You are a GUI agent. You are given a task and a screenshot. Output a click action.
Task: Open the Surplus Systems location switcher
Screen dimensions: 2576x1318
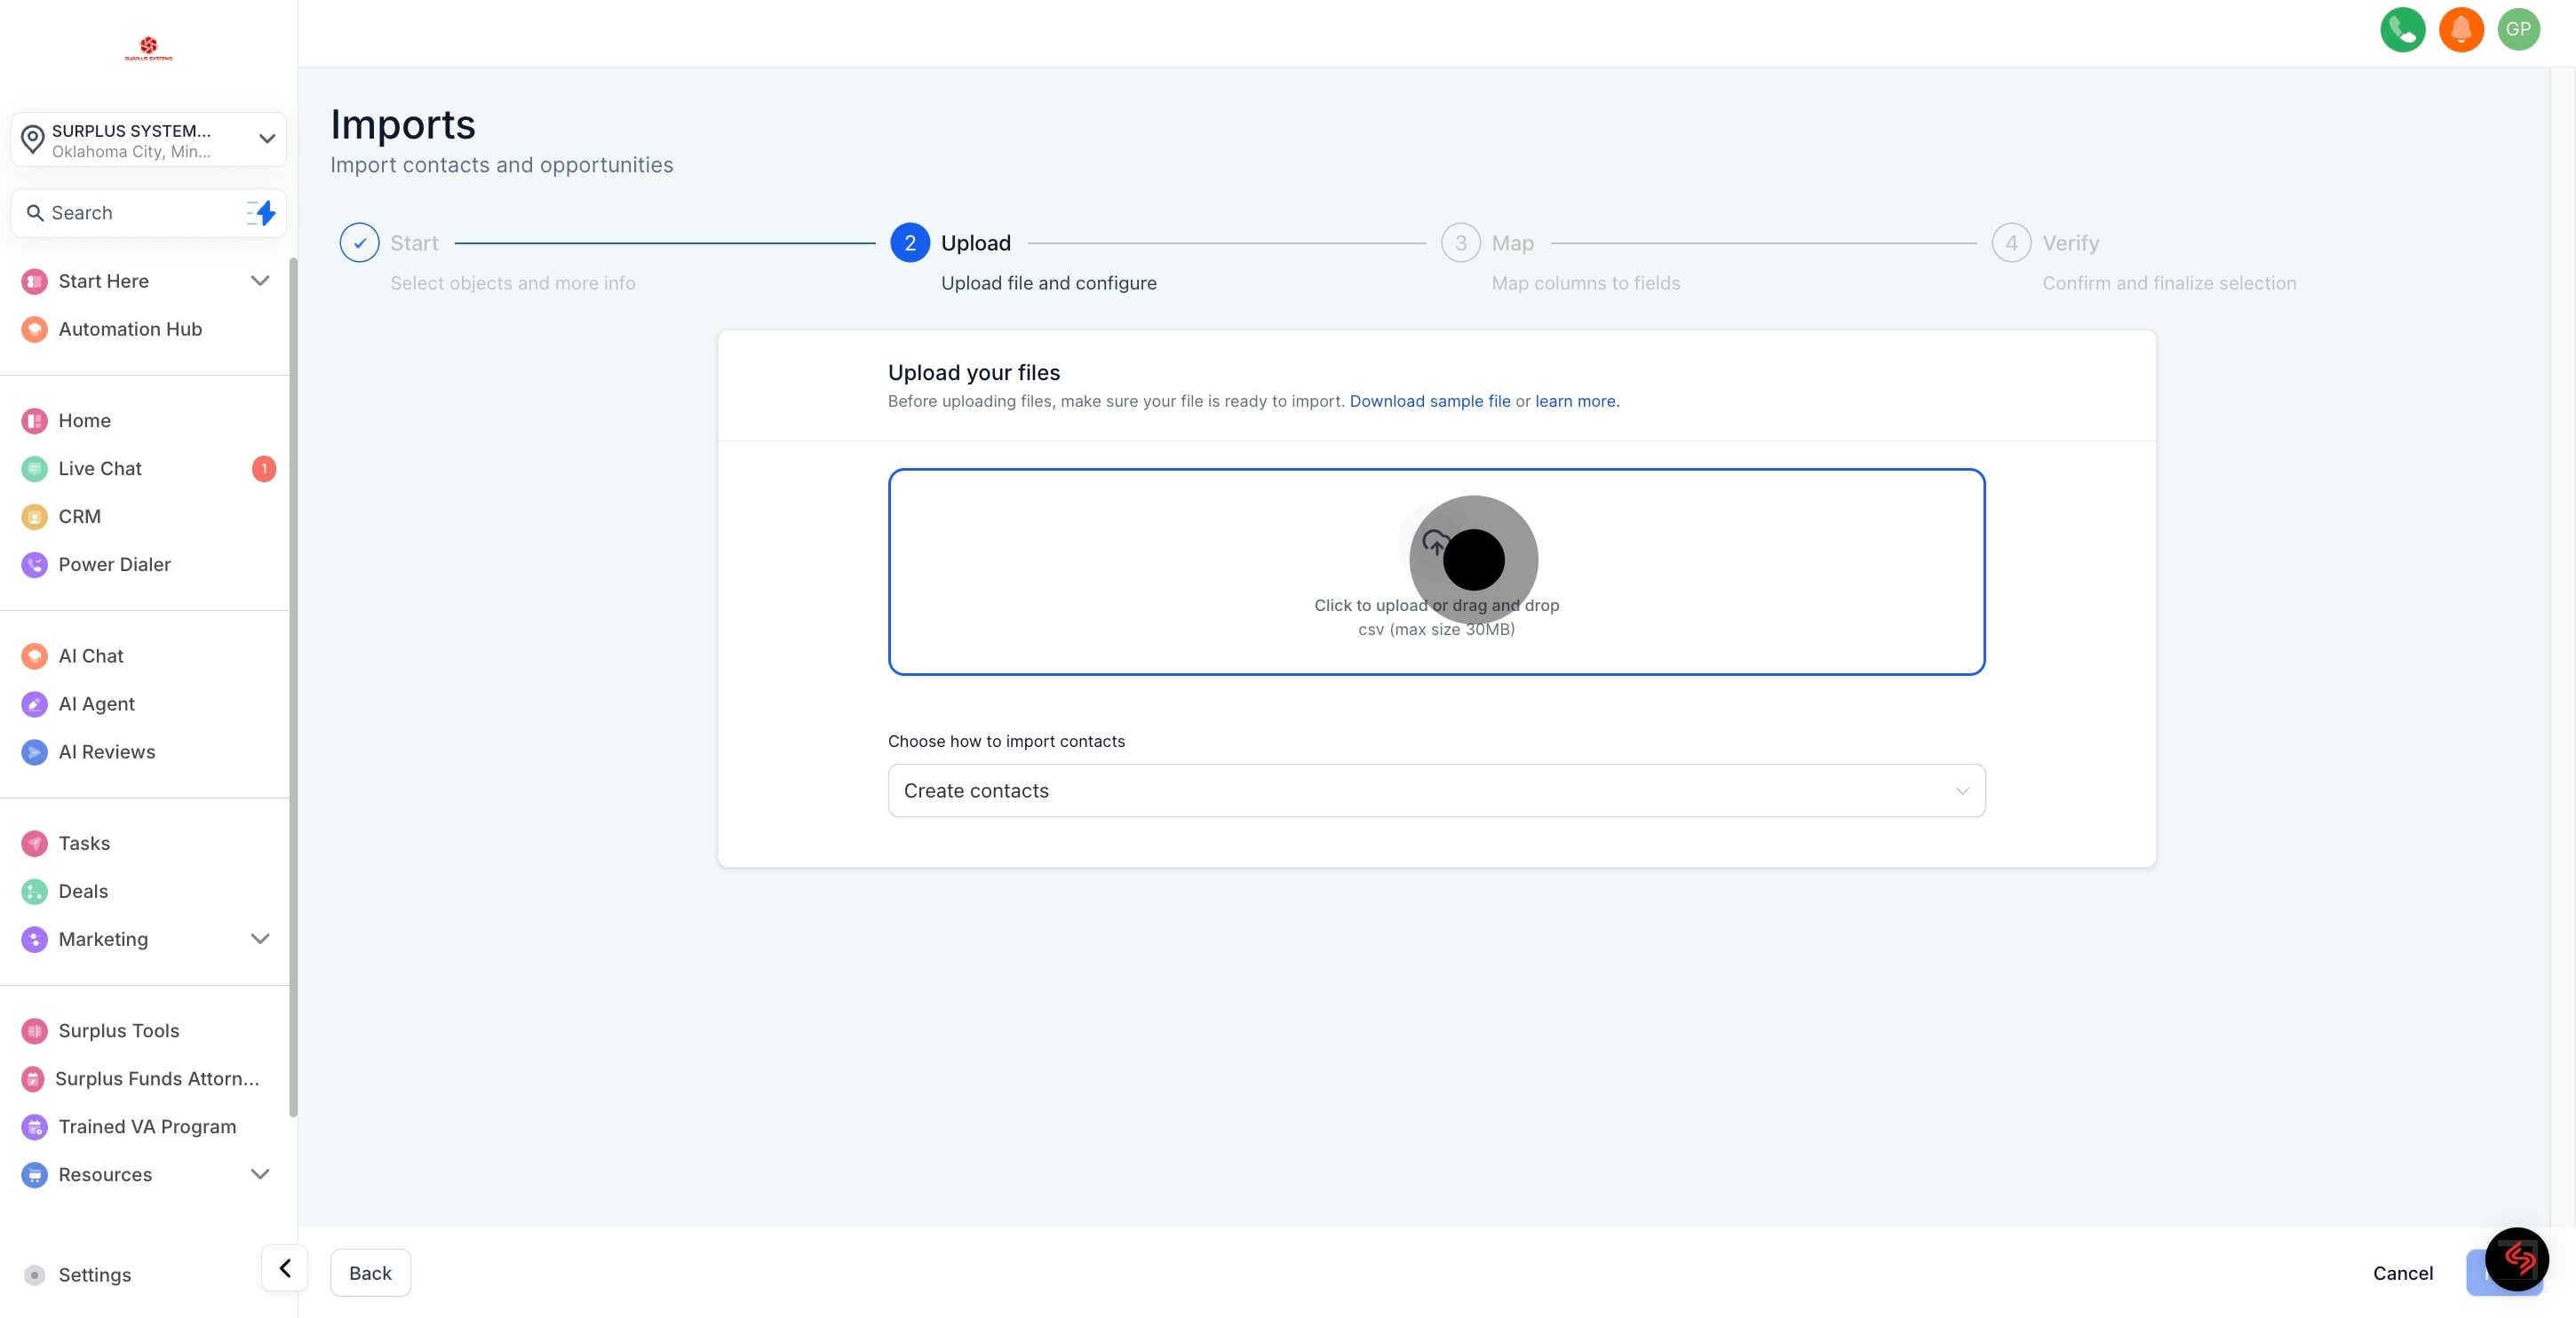tap(148, 140)
